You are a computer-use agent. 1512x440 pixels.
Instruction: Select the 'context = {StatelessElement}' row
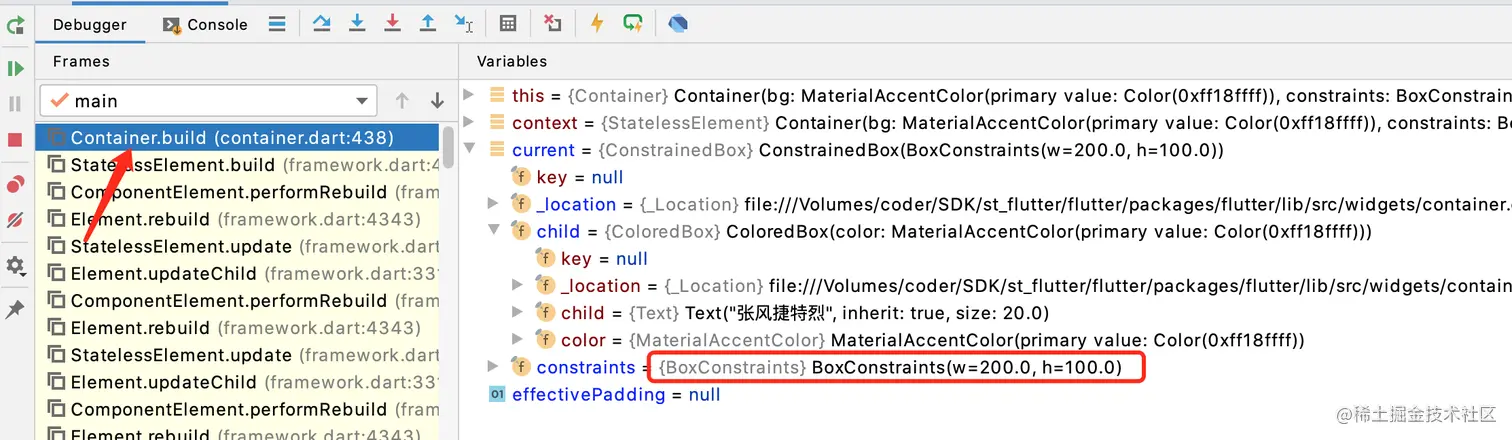click(985, 123)
